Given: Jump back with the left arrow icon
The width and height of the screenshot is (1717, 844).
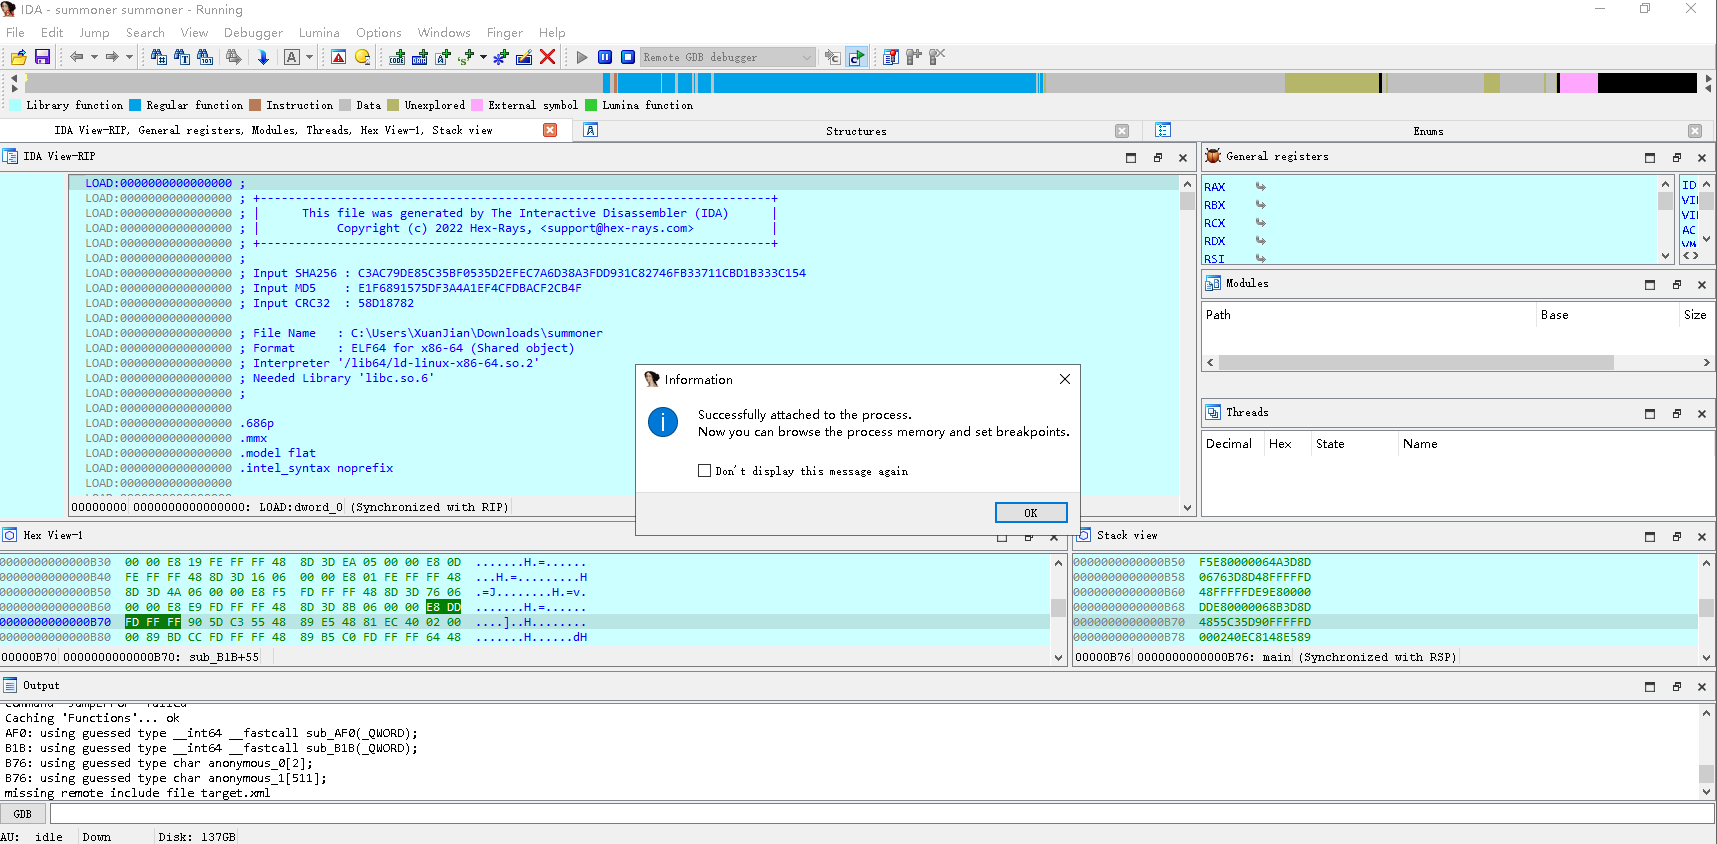Looking at the screenshot, I should click(76, 57).
